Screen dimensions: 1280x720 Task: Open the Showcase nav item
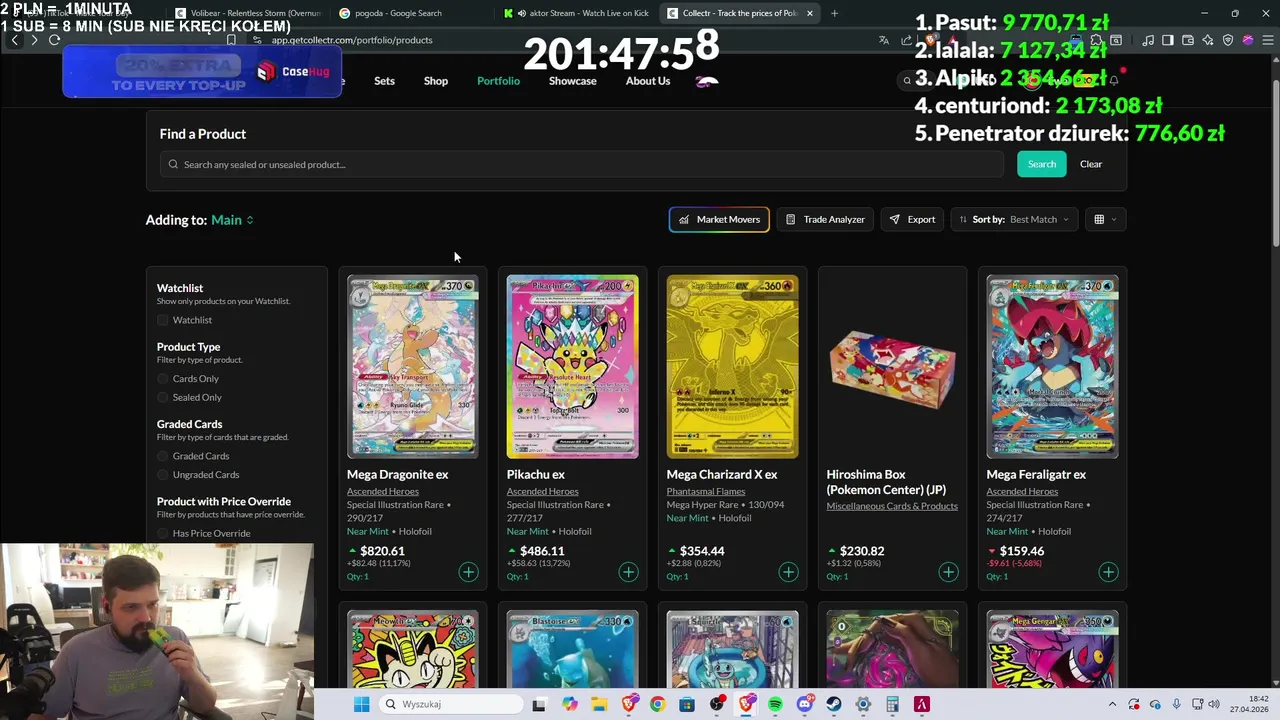click(x=573, y=81)
